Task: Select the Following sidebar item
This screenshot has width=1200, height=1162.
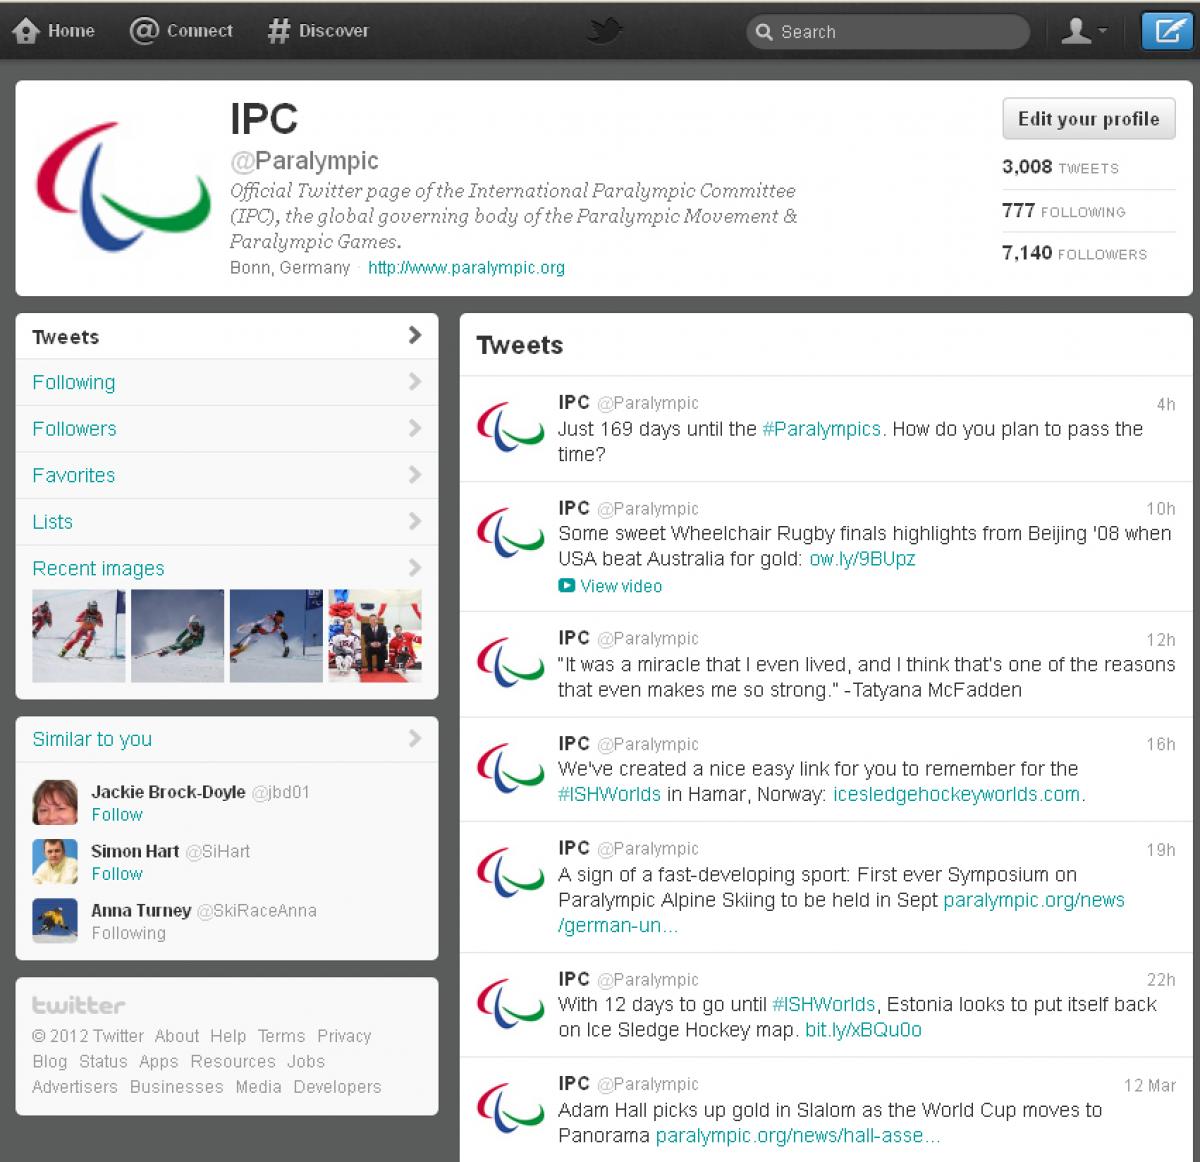Action: click(x=227, y=382)
